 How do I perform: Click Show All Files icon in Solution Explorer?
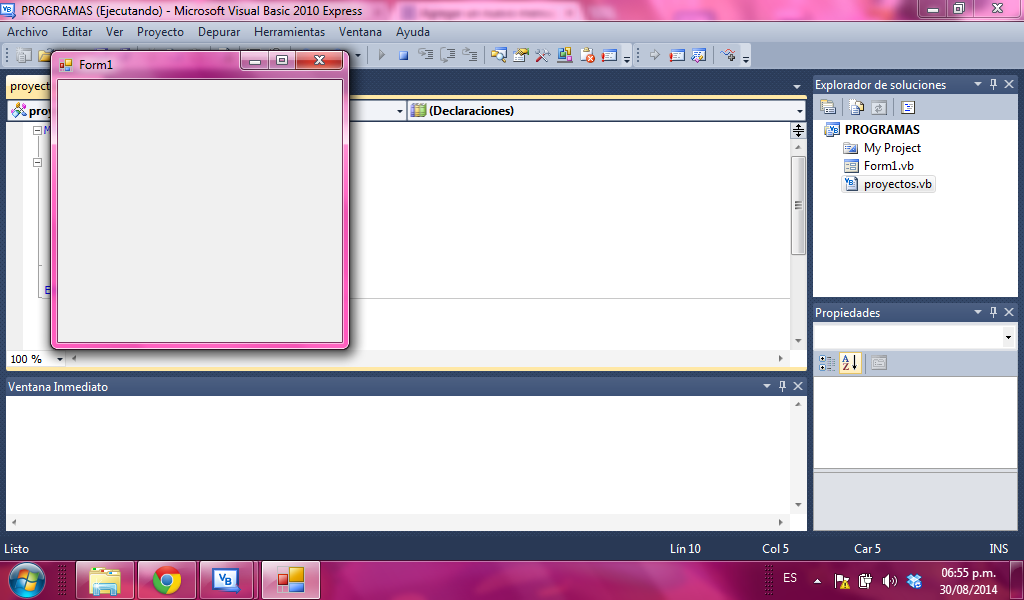click(x=856, y=107)
